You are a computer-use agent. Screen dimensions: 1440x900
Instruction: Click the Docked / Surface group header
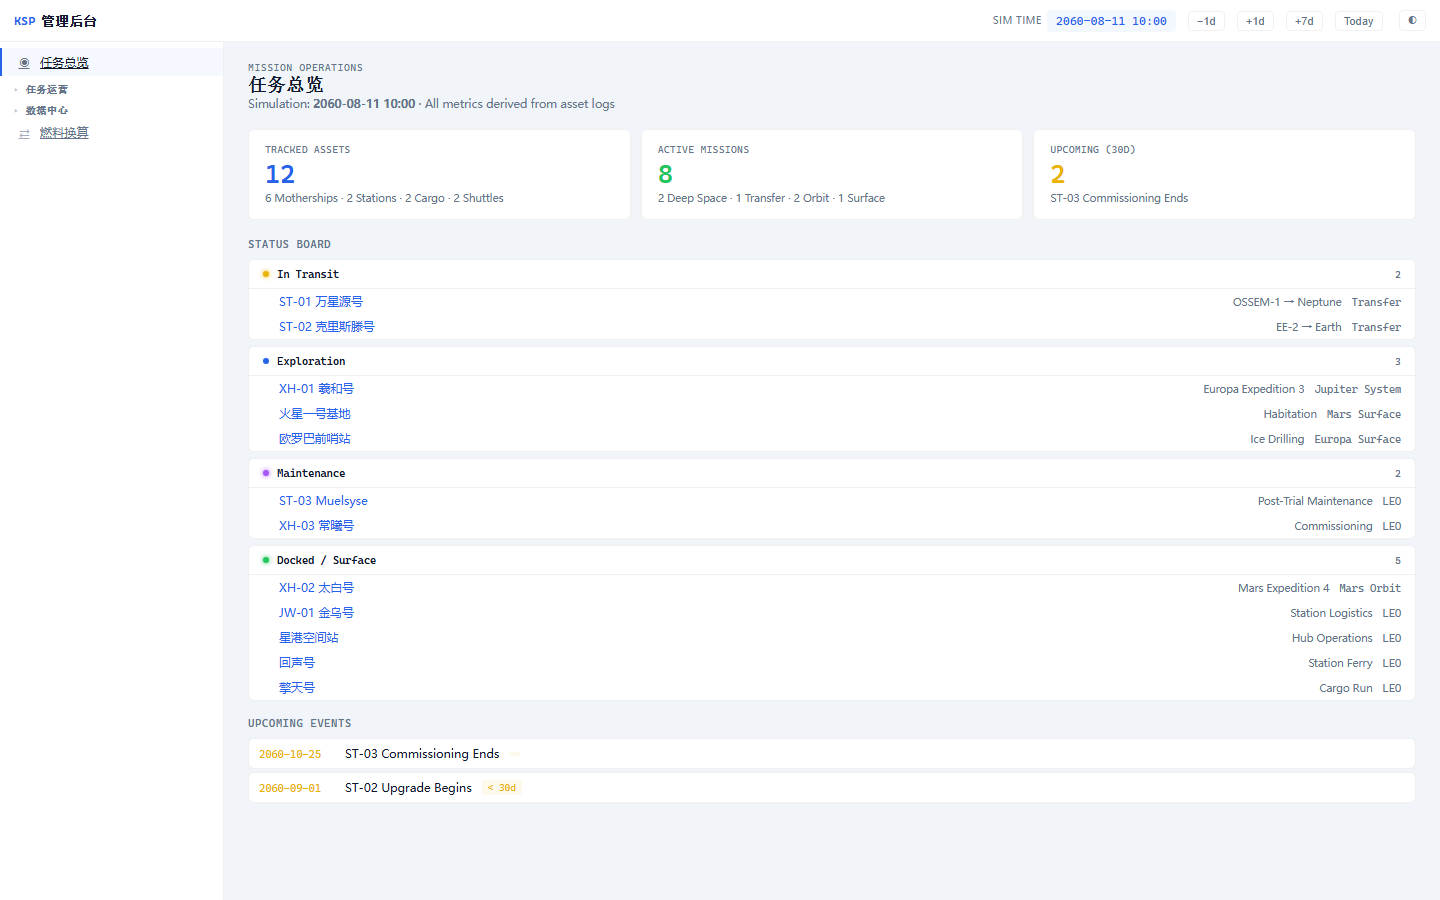coord(831,560)
